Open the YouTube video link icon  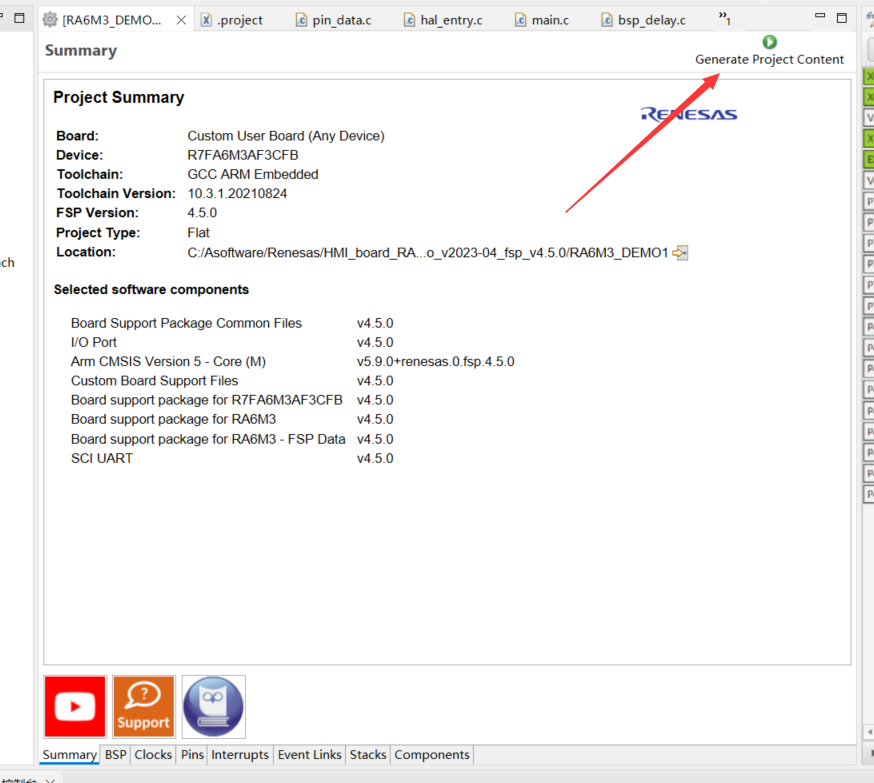click(75, 707)
